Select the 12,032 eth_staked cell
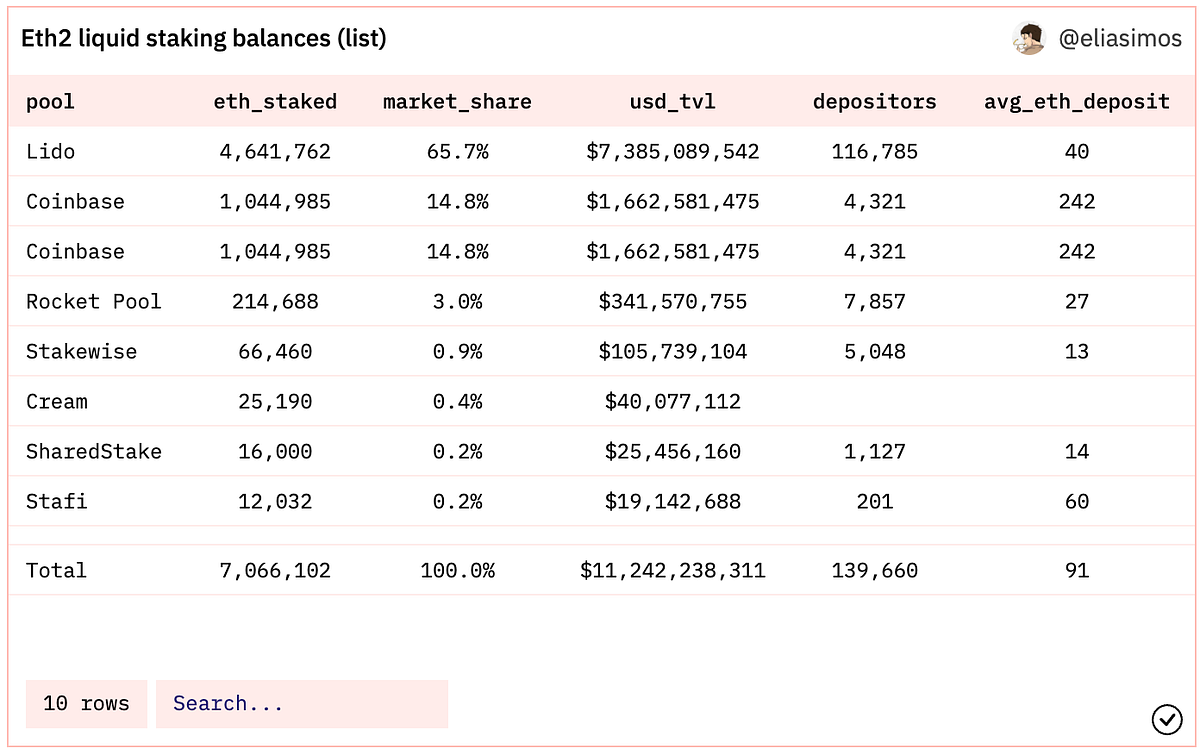Image resolution: width=1200 pixels, height=748 pixels. [275, 502]
